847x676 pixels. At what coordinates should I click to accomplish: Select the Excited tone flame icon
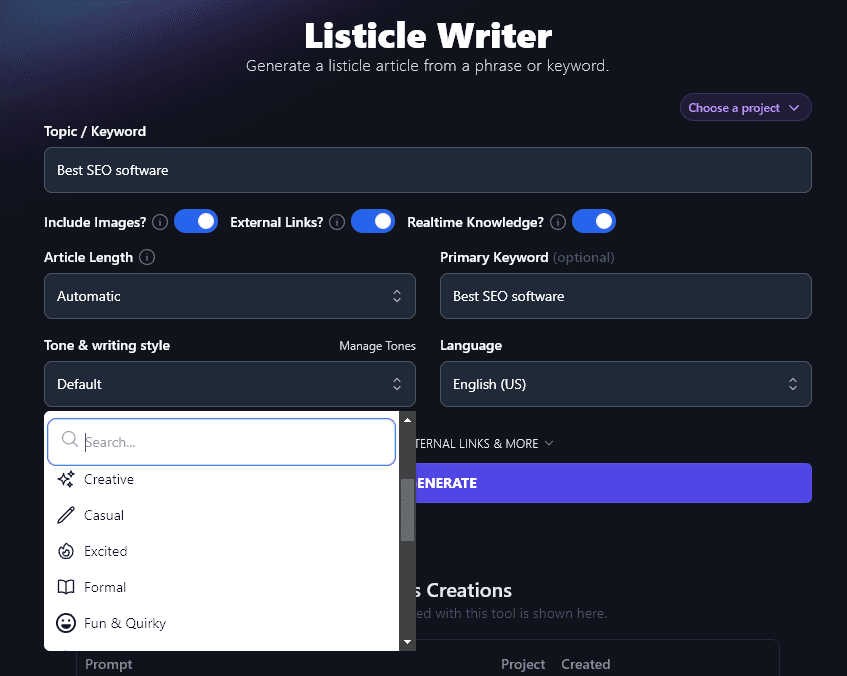click(x=68, y=551)
